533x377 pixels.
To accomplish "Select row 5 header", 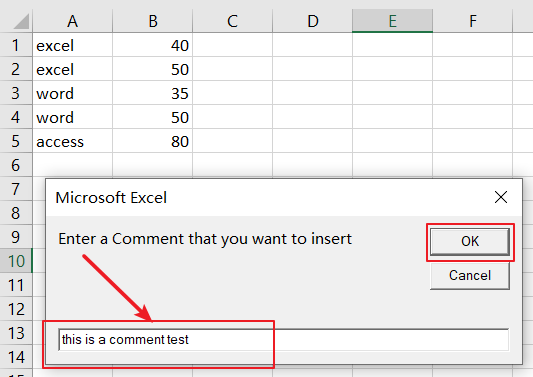I will [x=16, y=141].
